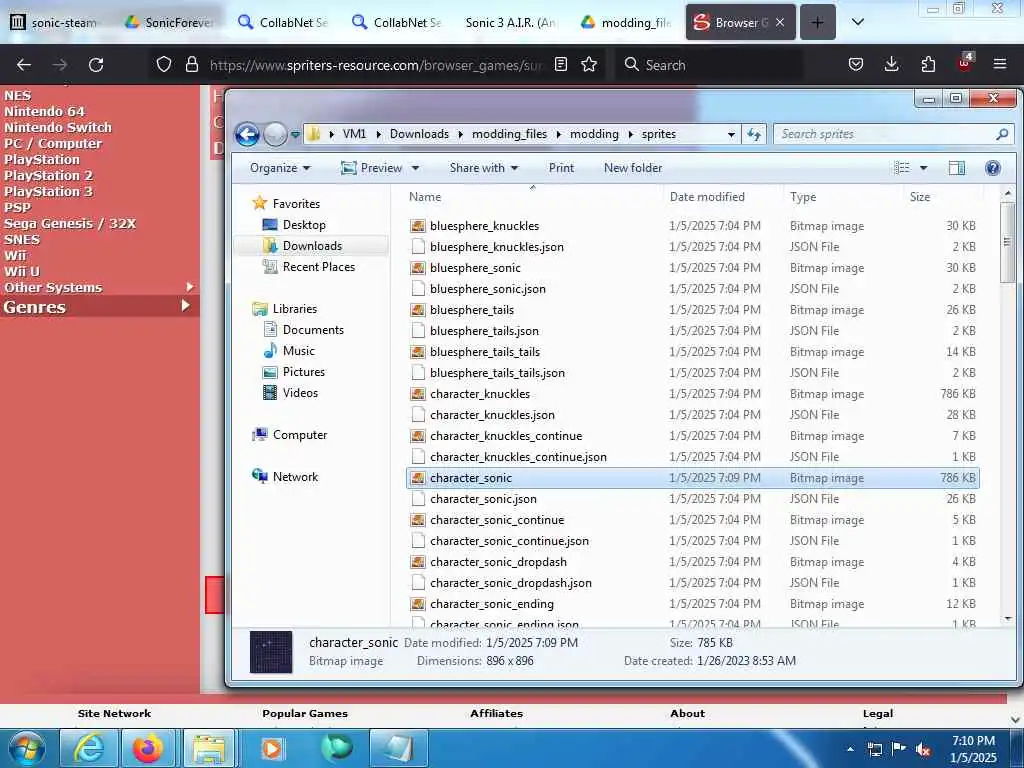Screen dimensions: 1024x768
Task: Open Firefox downloads panel
Action: pyautogui.click(x=891, y=65)
